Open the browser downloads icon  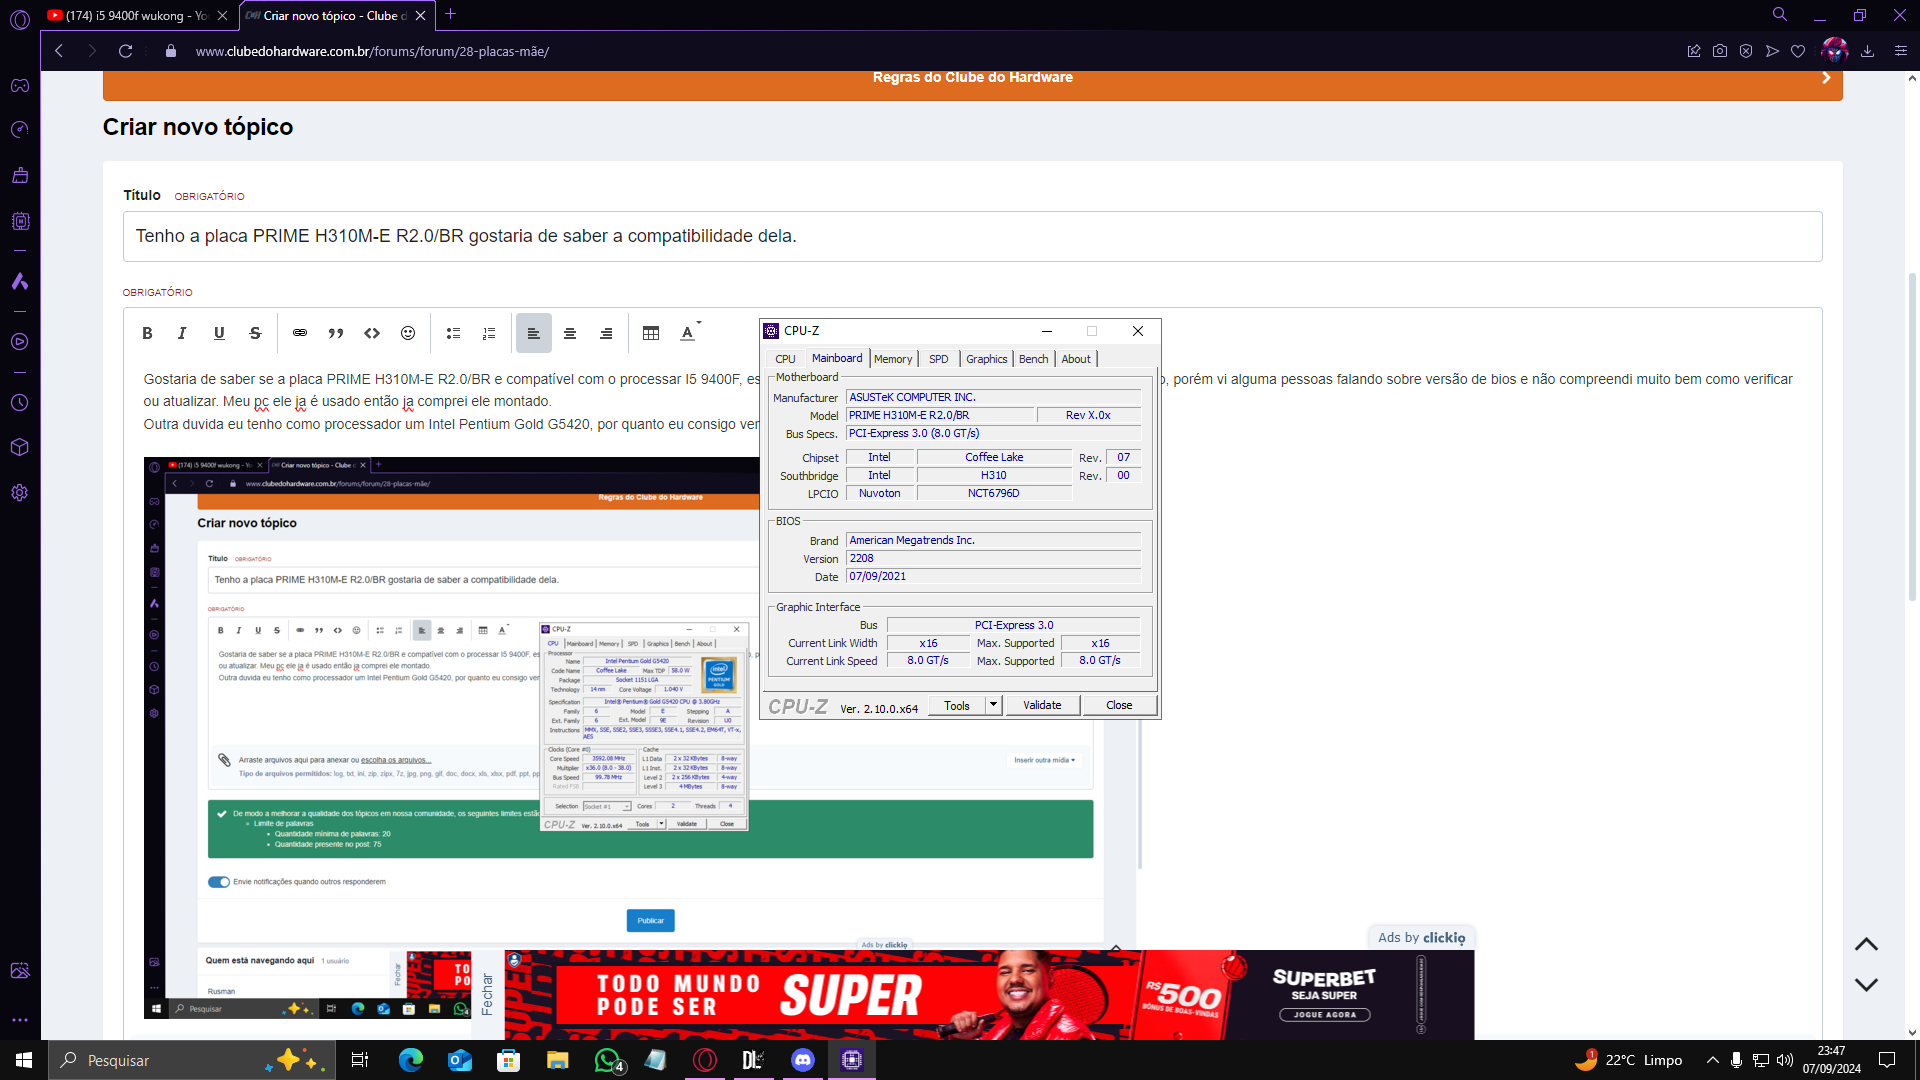tap(1867, 51)
